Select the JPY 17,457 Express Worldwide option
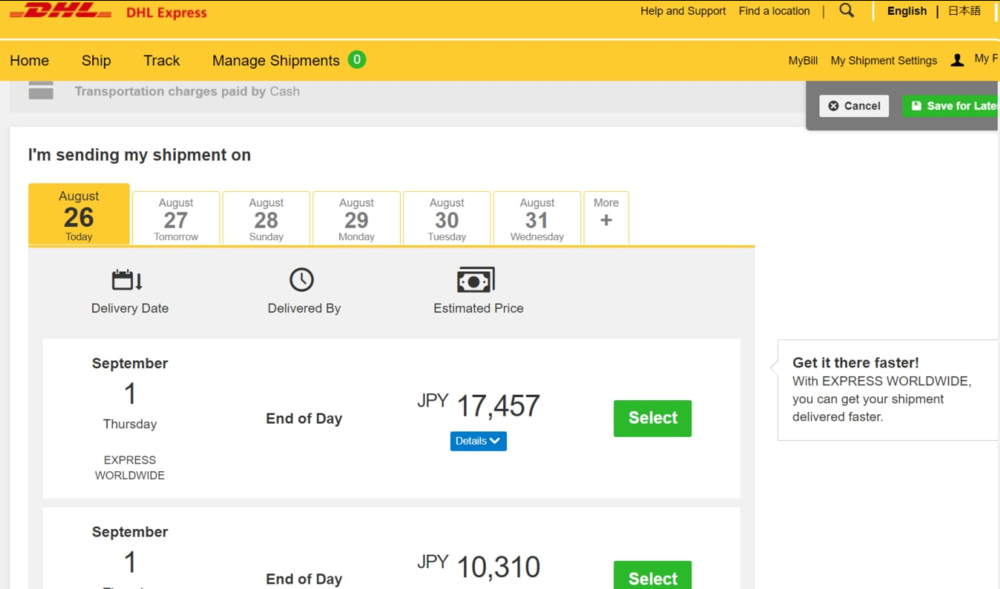The height and width of the screenshot is (589, 1000). pyautogui.click(x=652, y=418)
